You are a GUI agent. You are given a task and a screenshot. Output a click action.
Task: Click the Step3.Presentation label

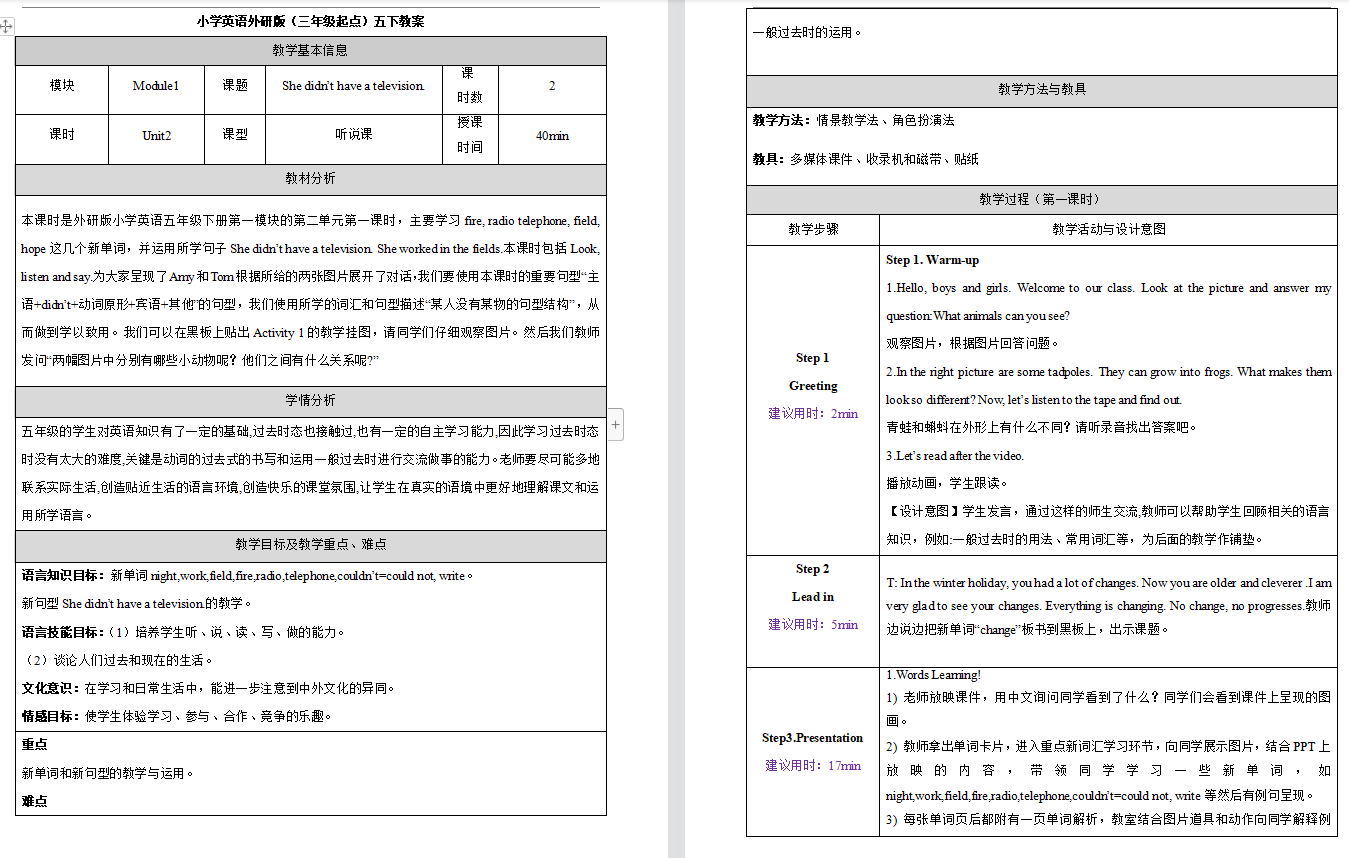(x=812, y=738)
